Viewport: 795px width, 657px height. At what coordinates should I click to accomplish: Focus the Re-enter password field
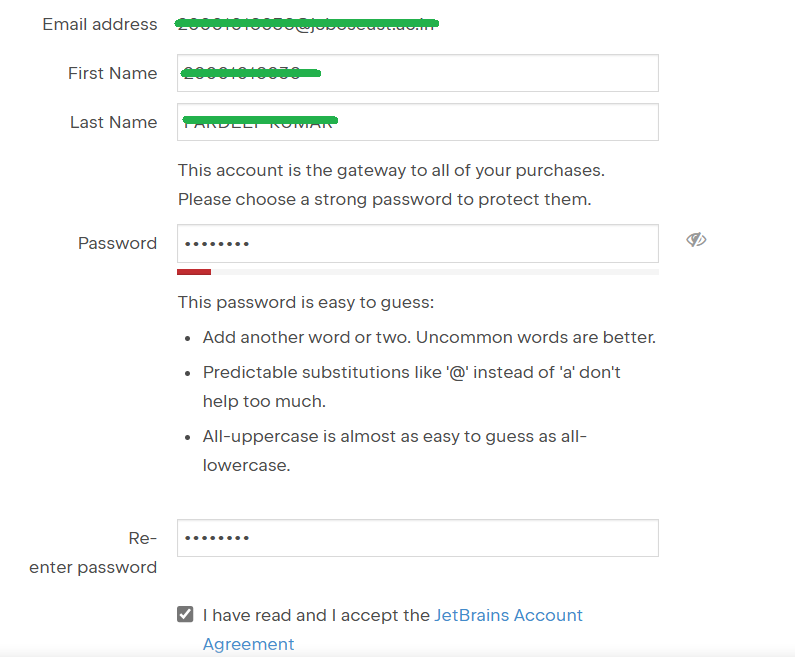point(417,538)
